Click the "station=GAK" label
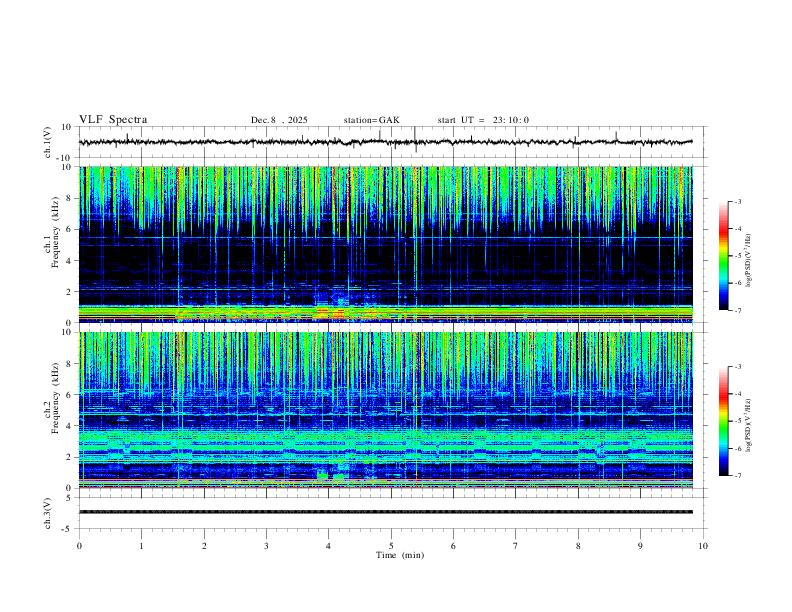792x612 pixels. coord(371,120)
